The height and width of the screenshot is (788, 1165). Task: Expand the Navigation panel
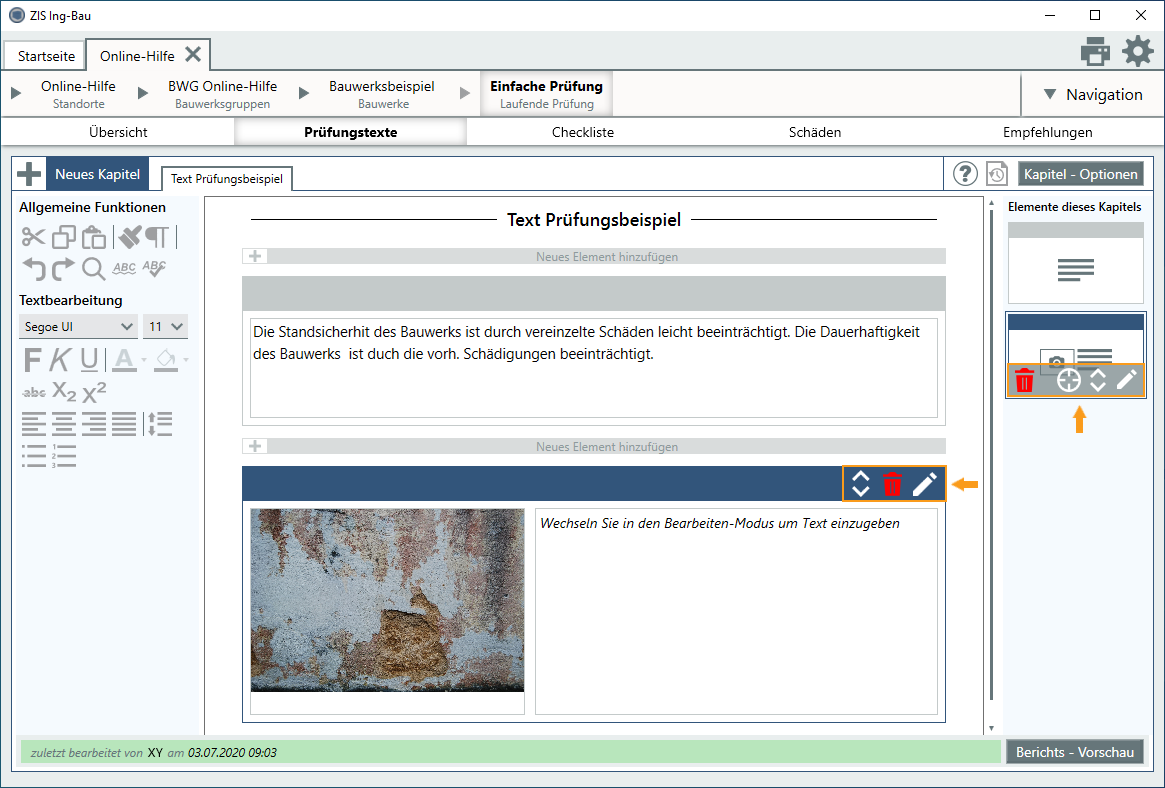[x=1093, y=94]
